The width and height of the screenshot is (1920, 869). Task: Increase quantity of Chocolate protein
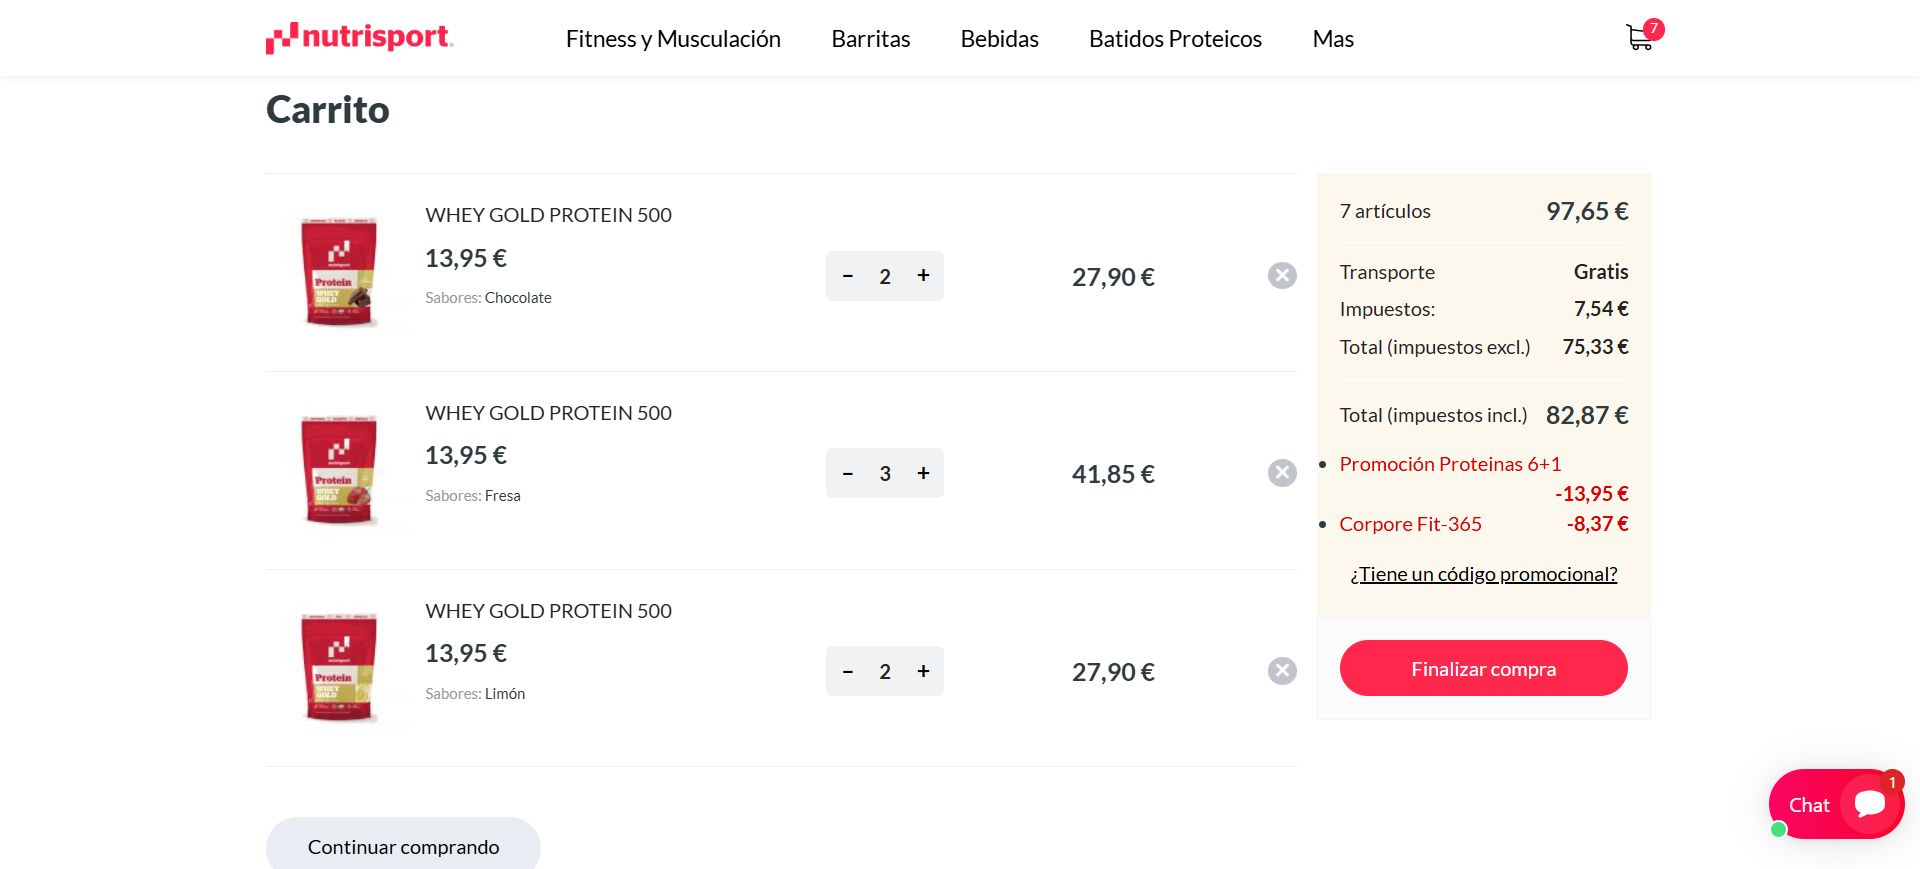(923, 276)
